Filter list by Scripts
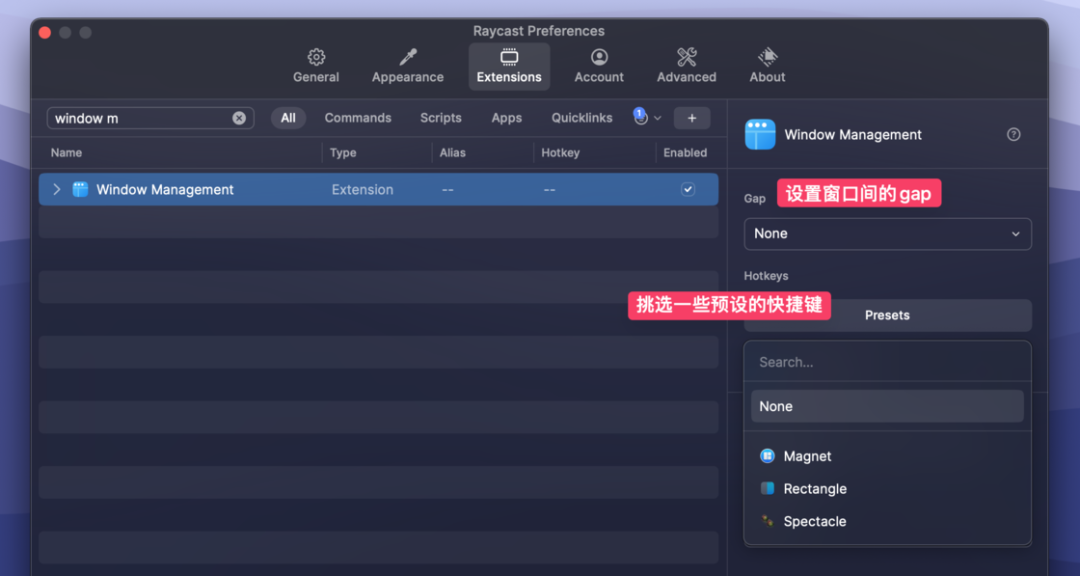The image size is (1080, 576). tap(441, 118)
